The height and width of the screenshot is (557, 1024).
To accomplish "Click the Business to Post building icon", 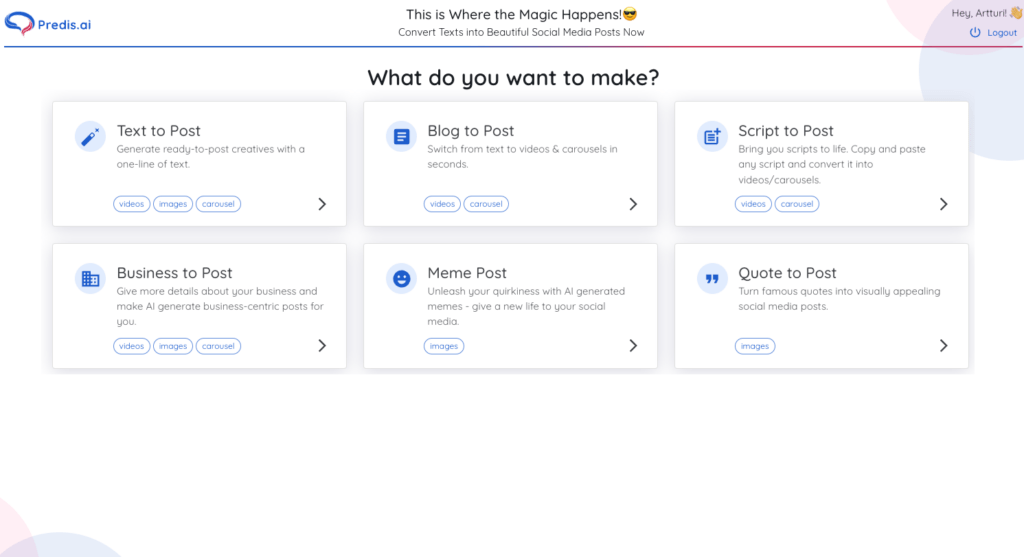I will [x=90, y=279].
